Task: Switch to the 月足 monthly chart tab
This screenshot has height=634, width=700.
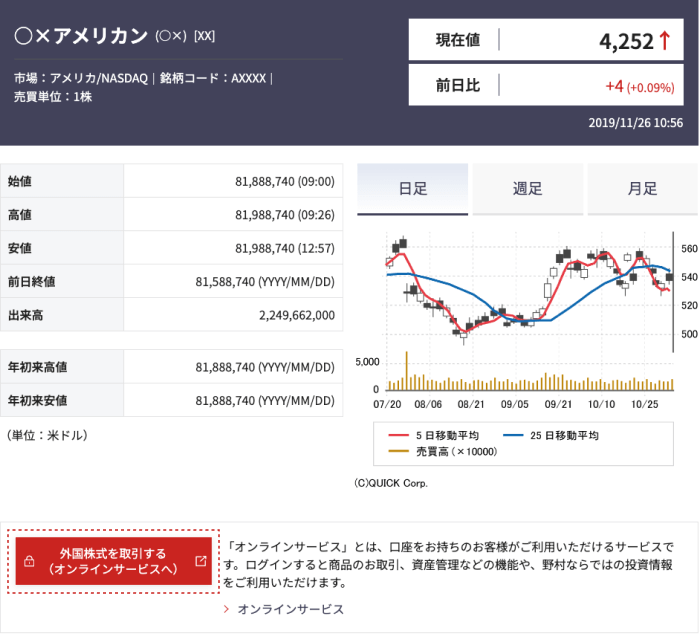Action: click(642, 188)
